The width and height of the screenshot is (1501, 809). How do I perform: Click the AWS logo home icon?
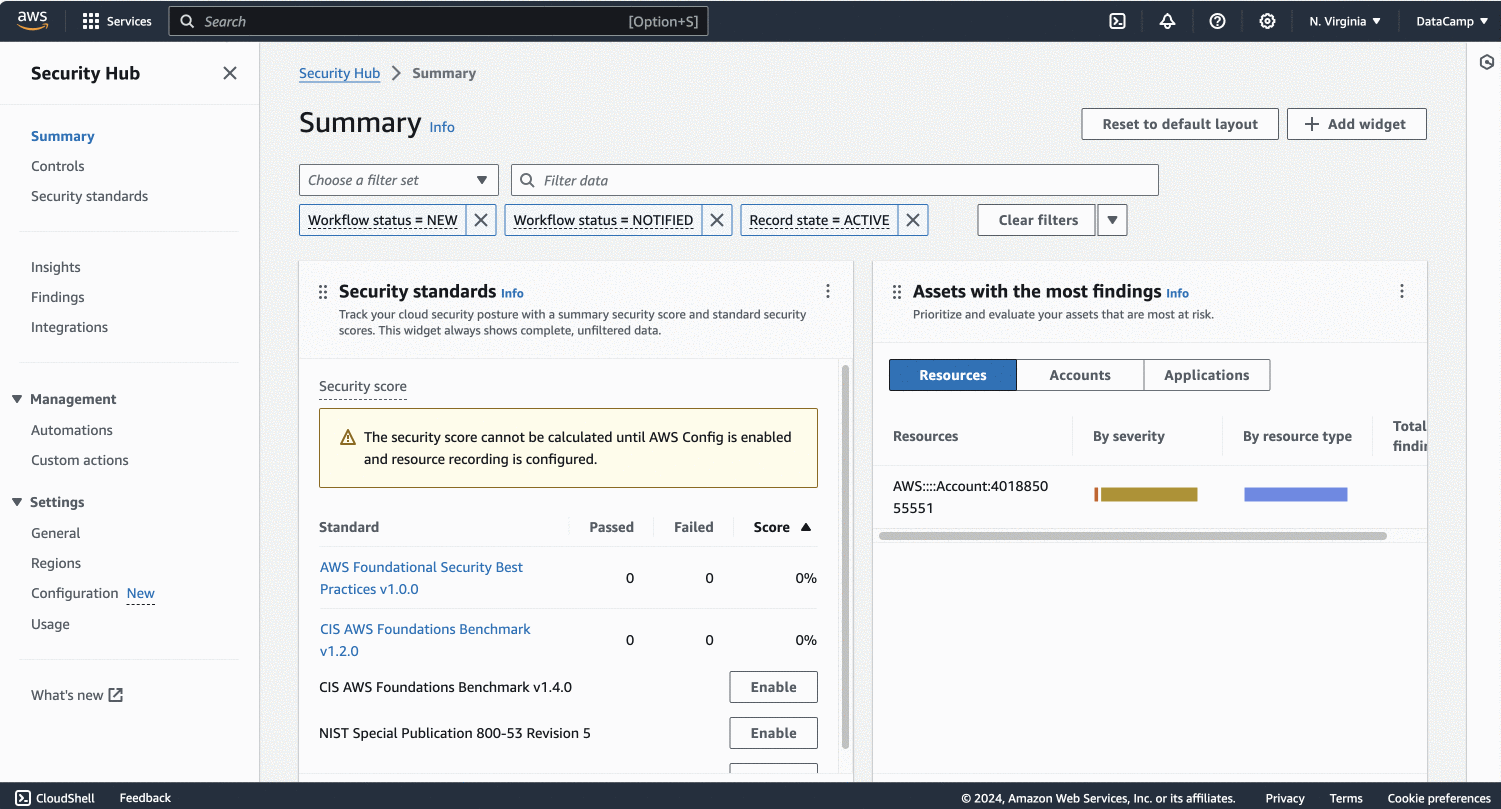[x=32, y=21]
